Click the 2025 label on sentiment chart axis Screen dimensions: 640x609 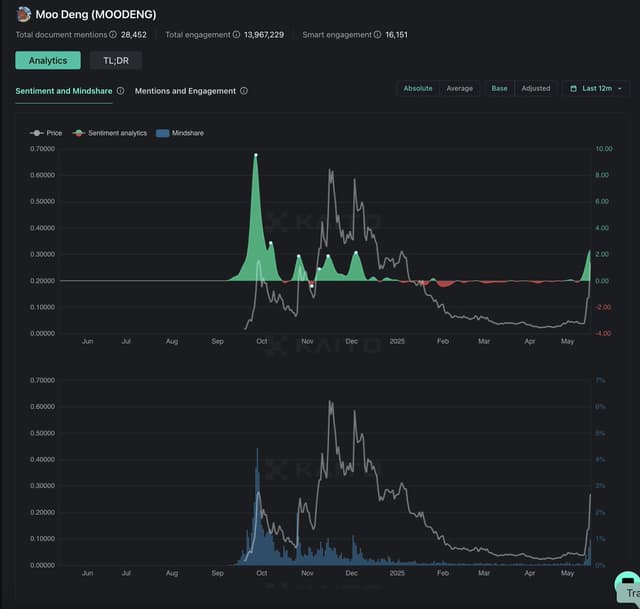(397, 341)
